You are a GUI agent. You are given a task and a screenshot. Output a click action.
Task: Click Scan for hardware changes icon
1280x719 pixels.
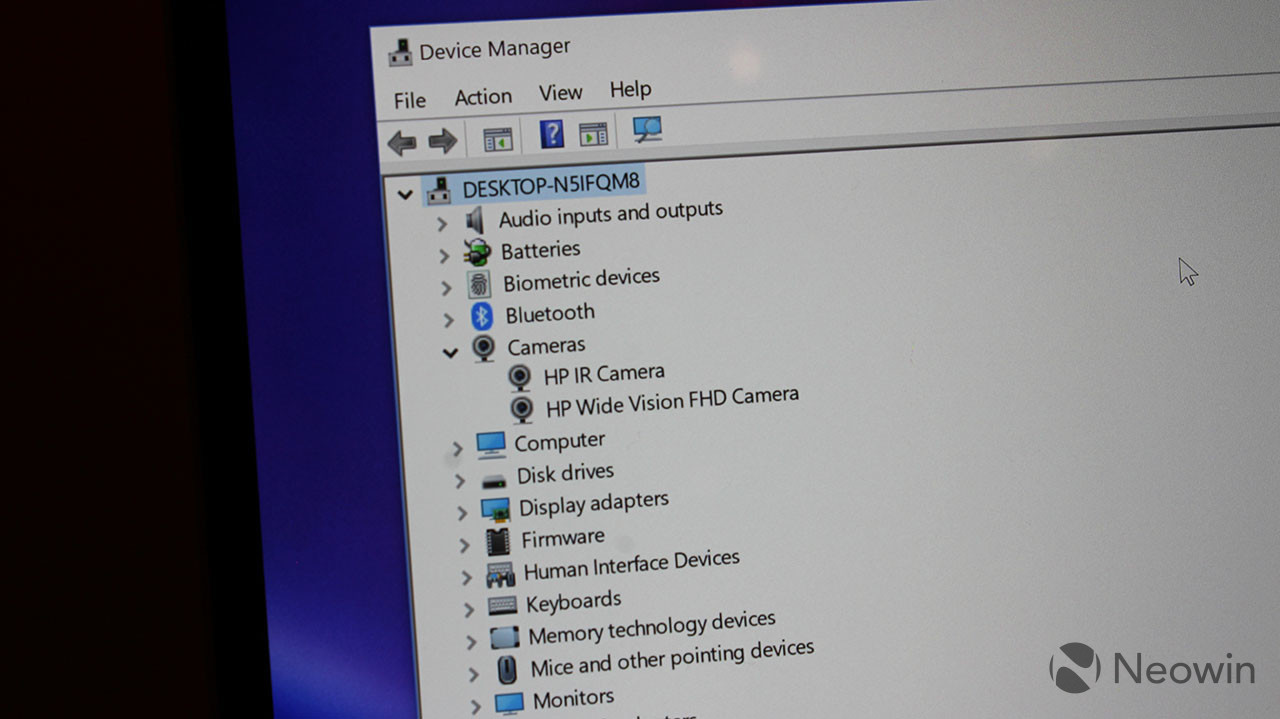(647, 129)
